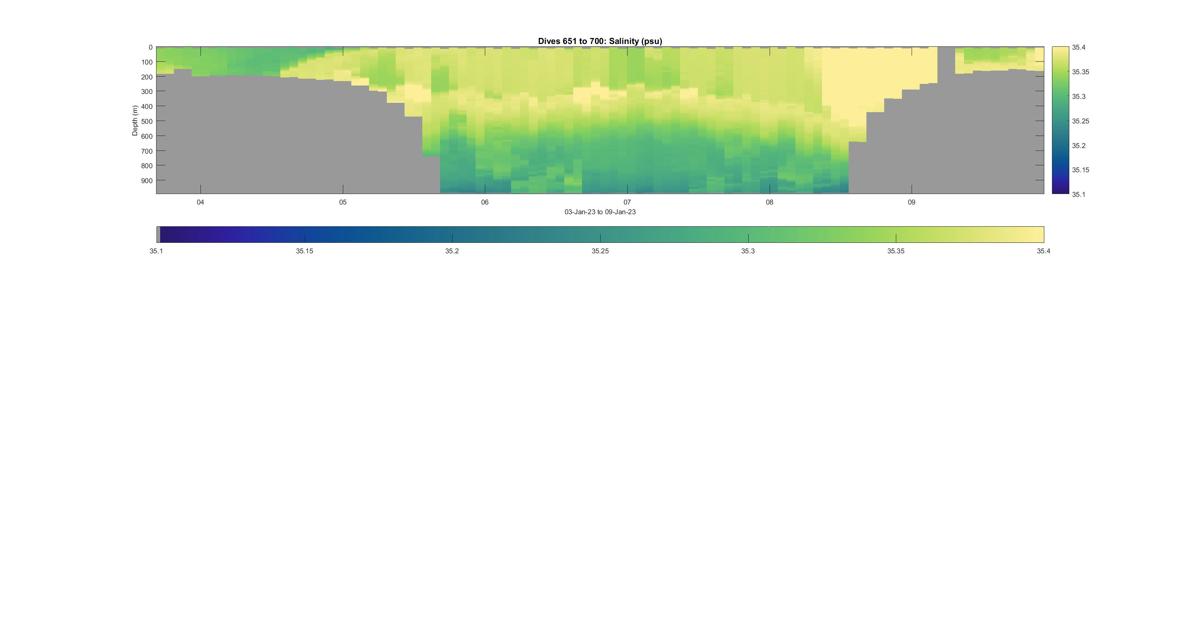
Task: Click "35.35" label on the vertical colorbar
Action: click(x=1081, y=72)
